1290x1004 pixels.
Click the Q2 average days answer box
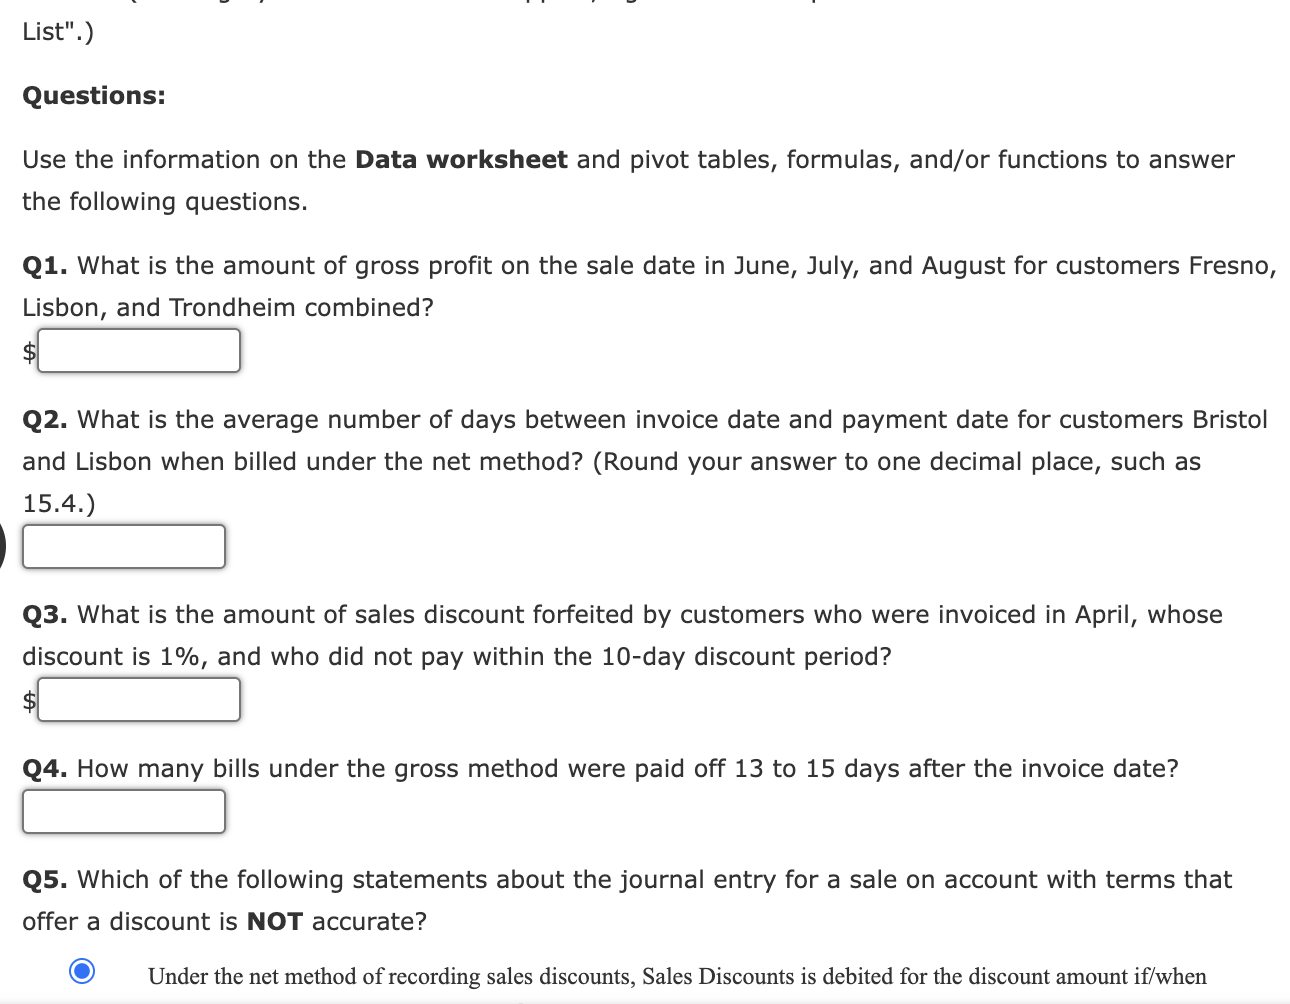click(x=123, y=546)
